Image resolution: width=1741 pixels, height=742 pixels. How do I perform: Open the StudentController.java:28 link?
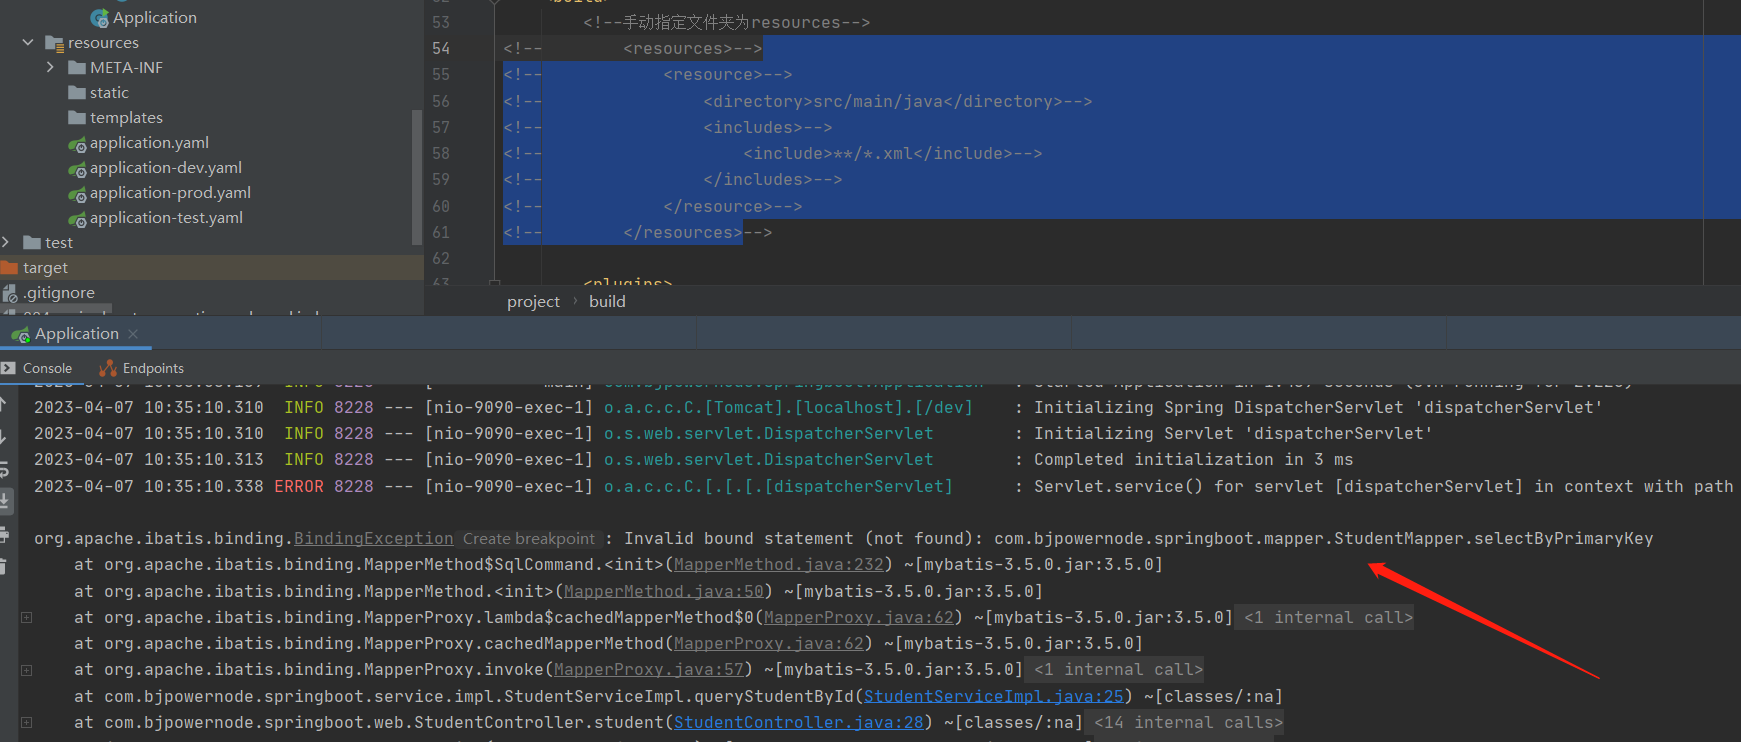799,722
